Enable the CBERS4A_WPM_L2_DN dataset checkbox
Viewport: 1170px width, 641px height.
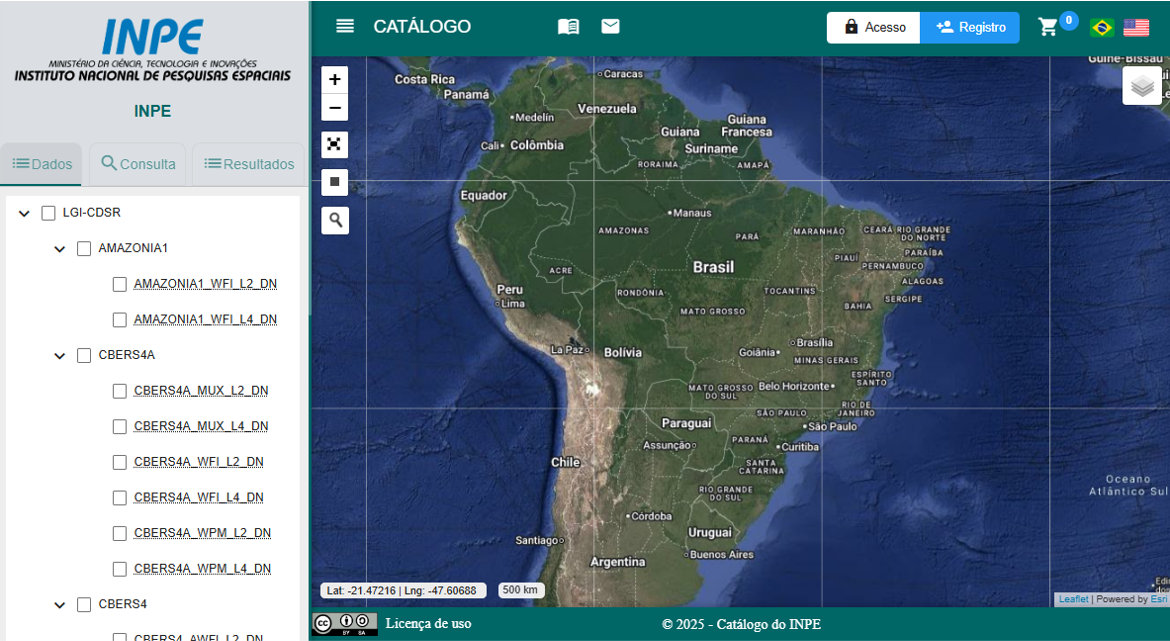coord(120,533)
